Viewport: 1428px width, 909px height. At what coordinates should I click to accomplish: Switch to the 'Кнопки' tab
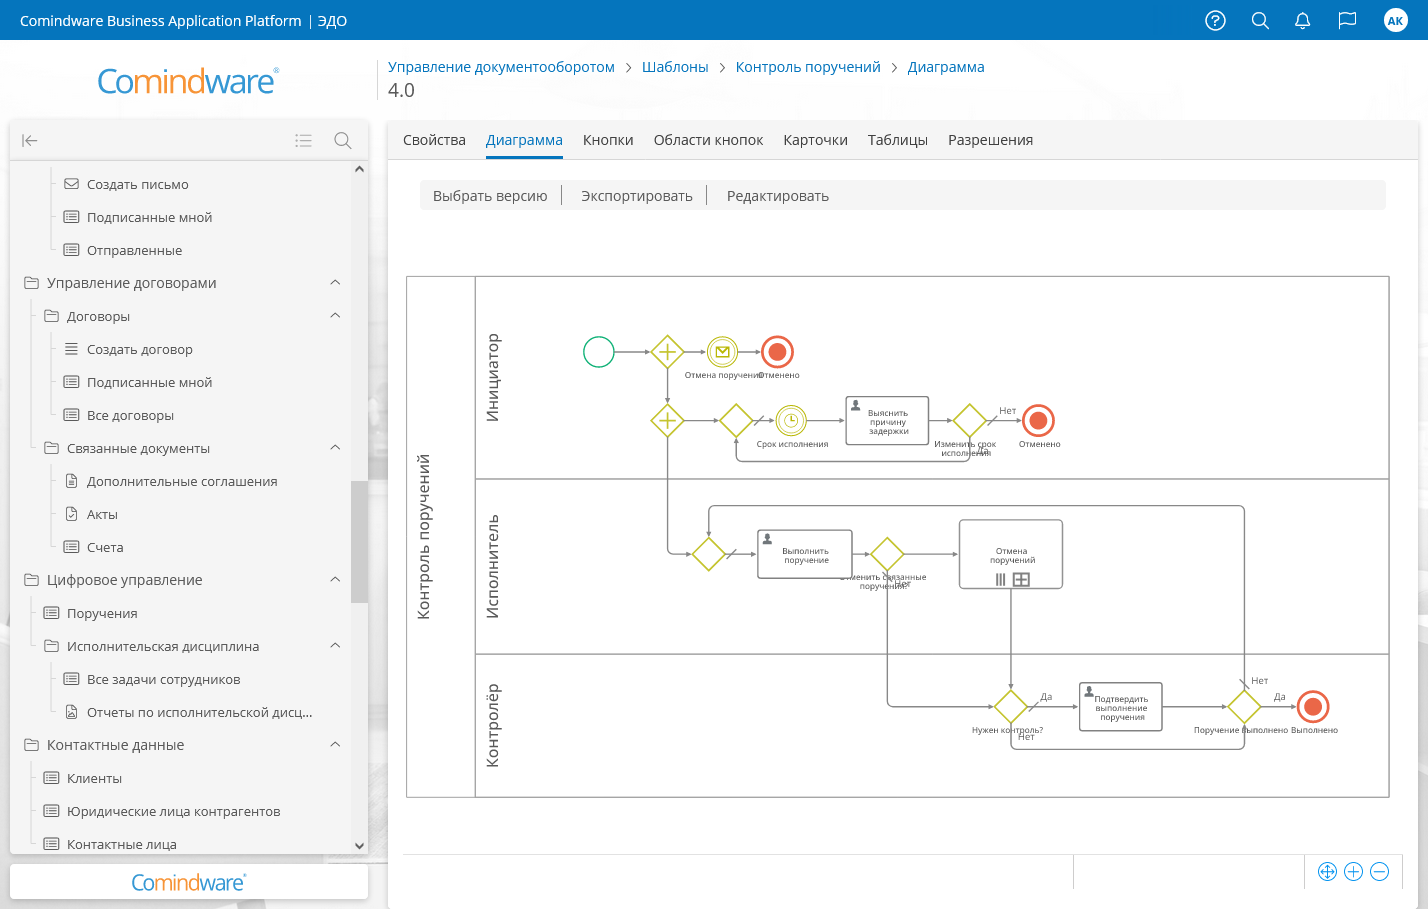click(608, 140)
